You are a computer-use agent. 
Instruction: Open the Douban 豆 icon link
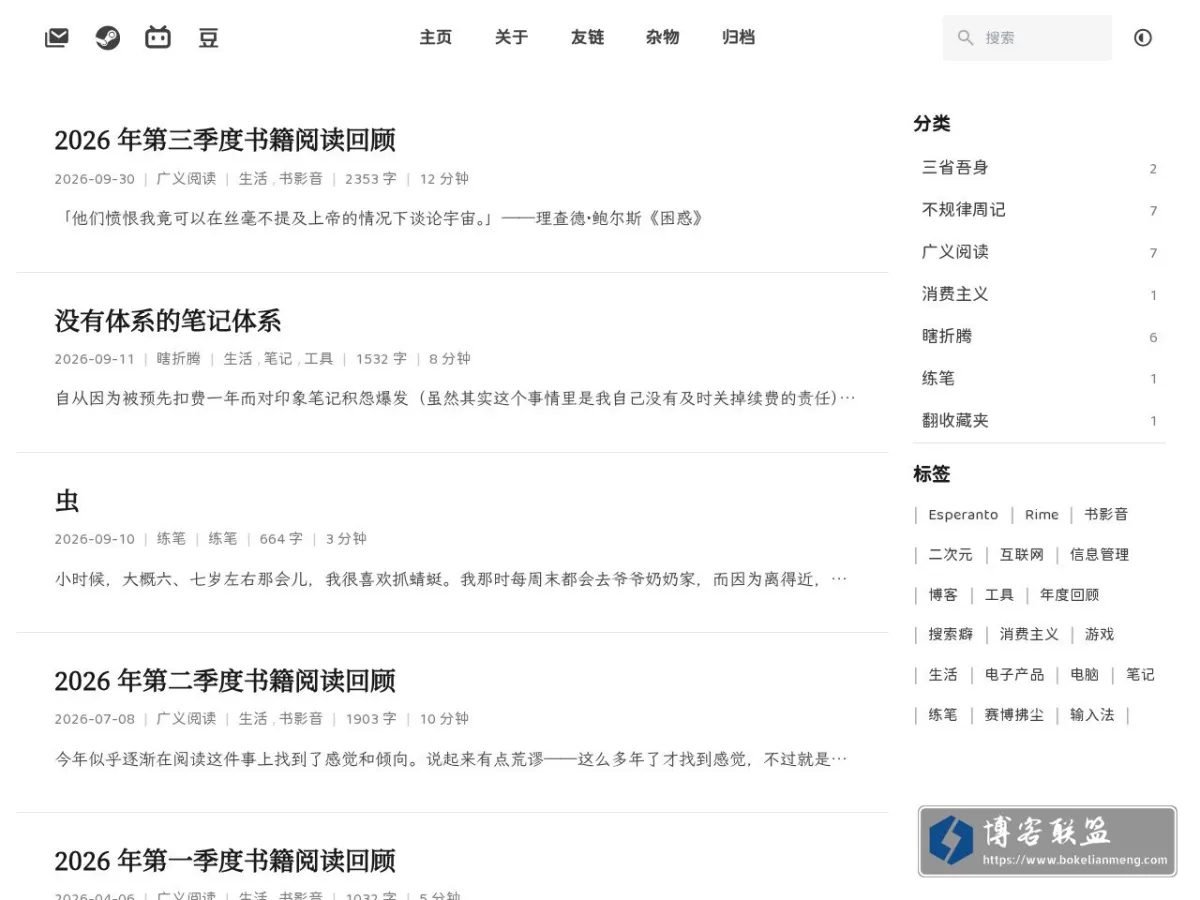(208, 38)
